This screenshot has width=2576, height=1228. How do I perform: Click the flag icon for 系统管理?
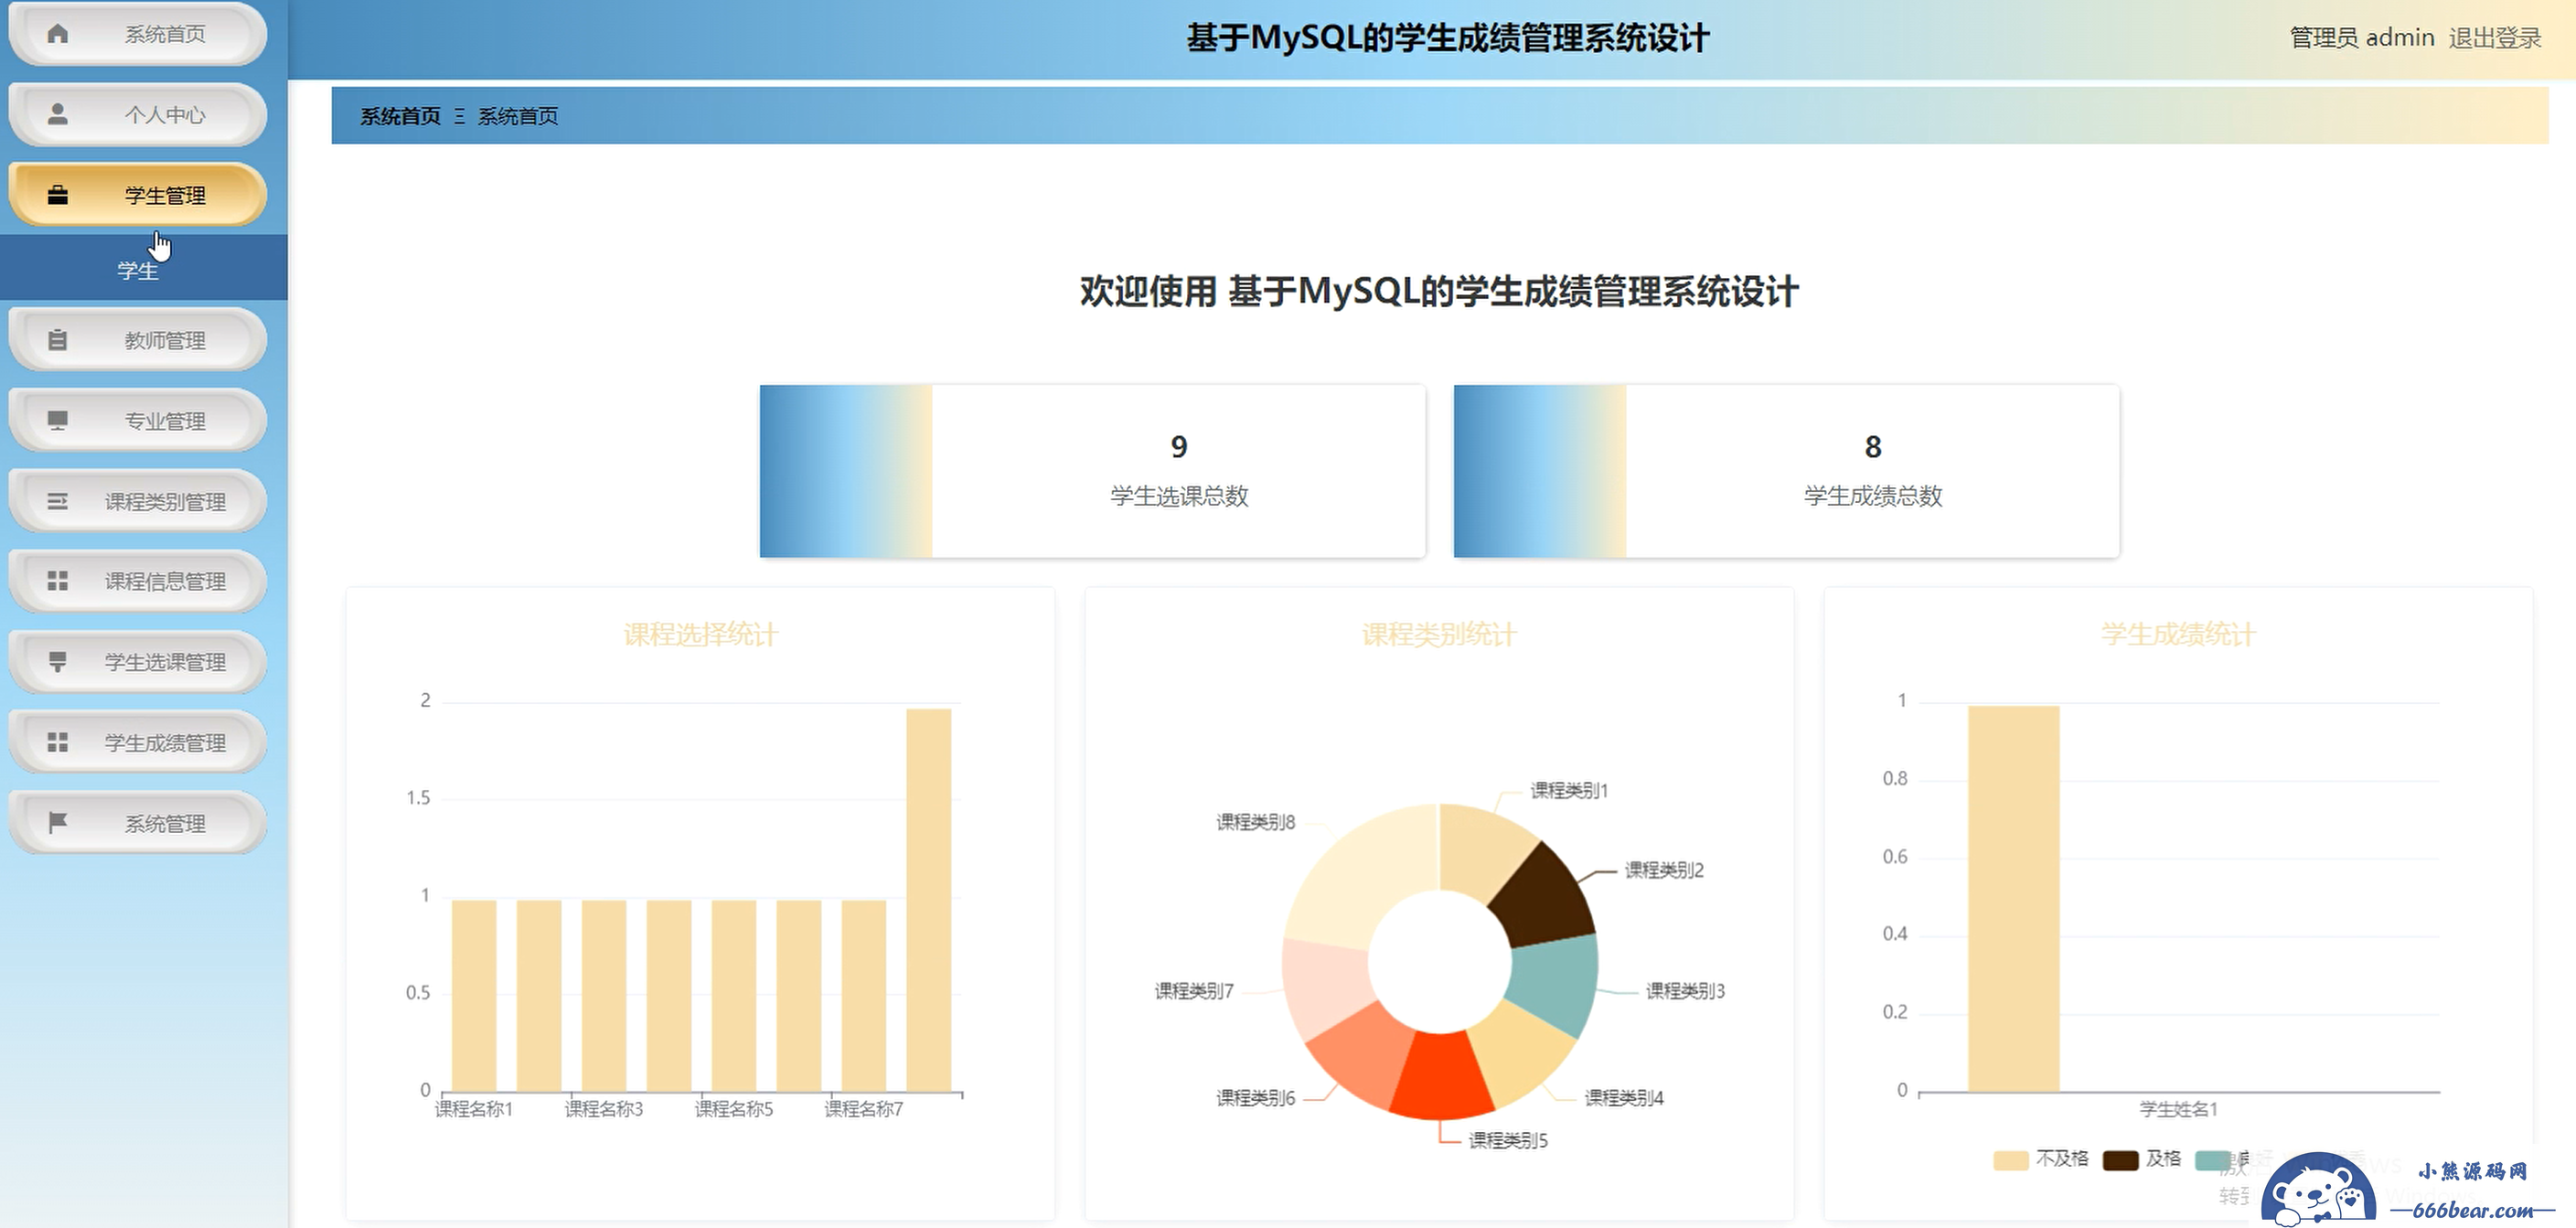point(58,822)
